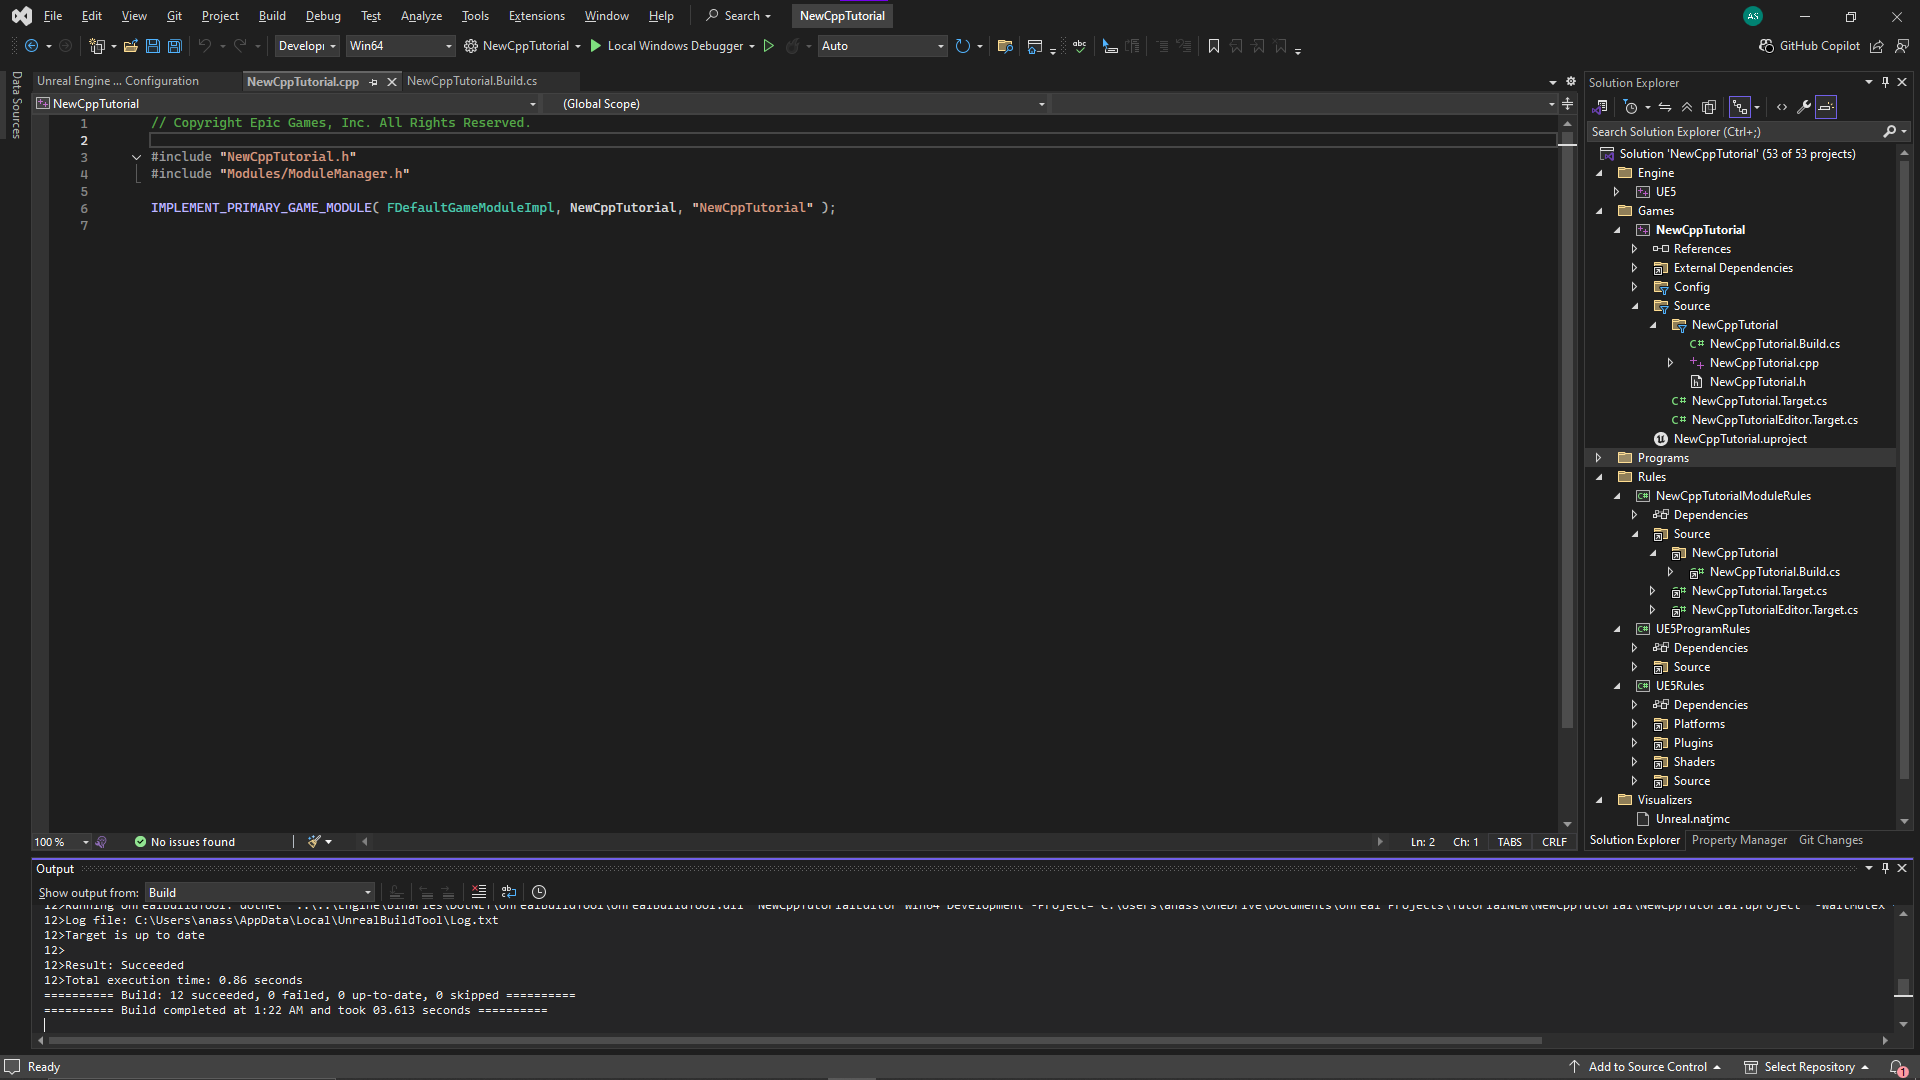Pin the Output panel
The height and width of the screenshot is (1080, 1920).
[1885, 868]
